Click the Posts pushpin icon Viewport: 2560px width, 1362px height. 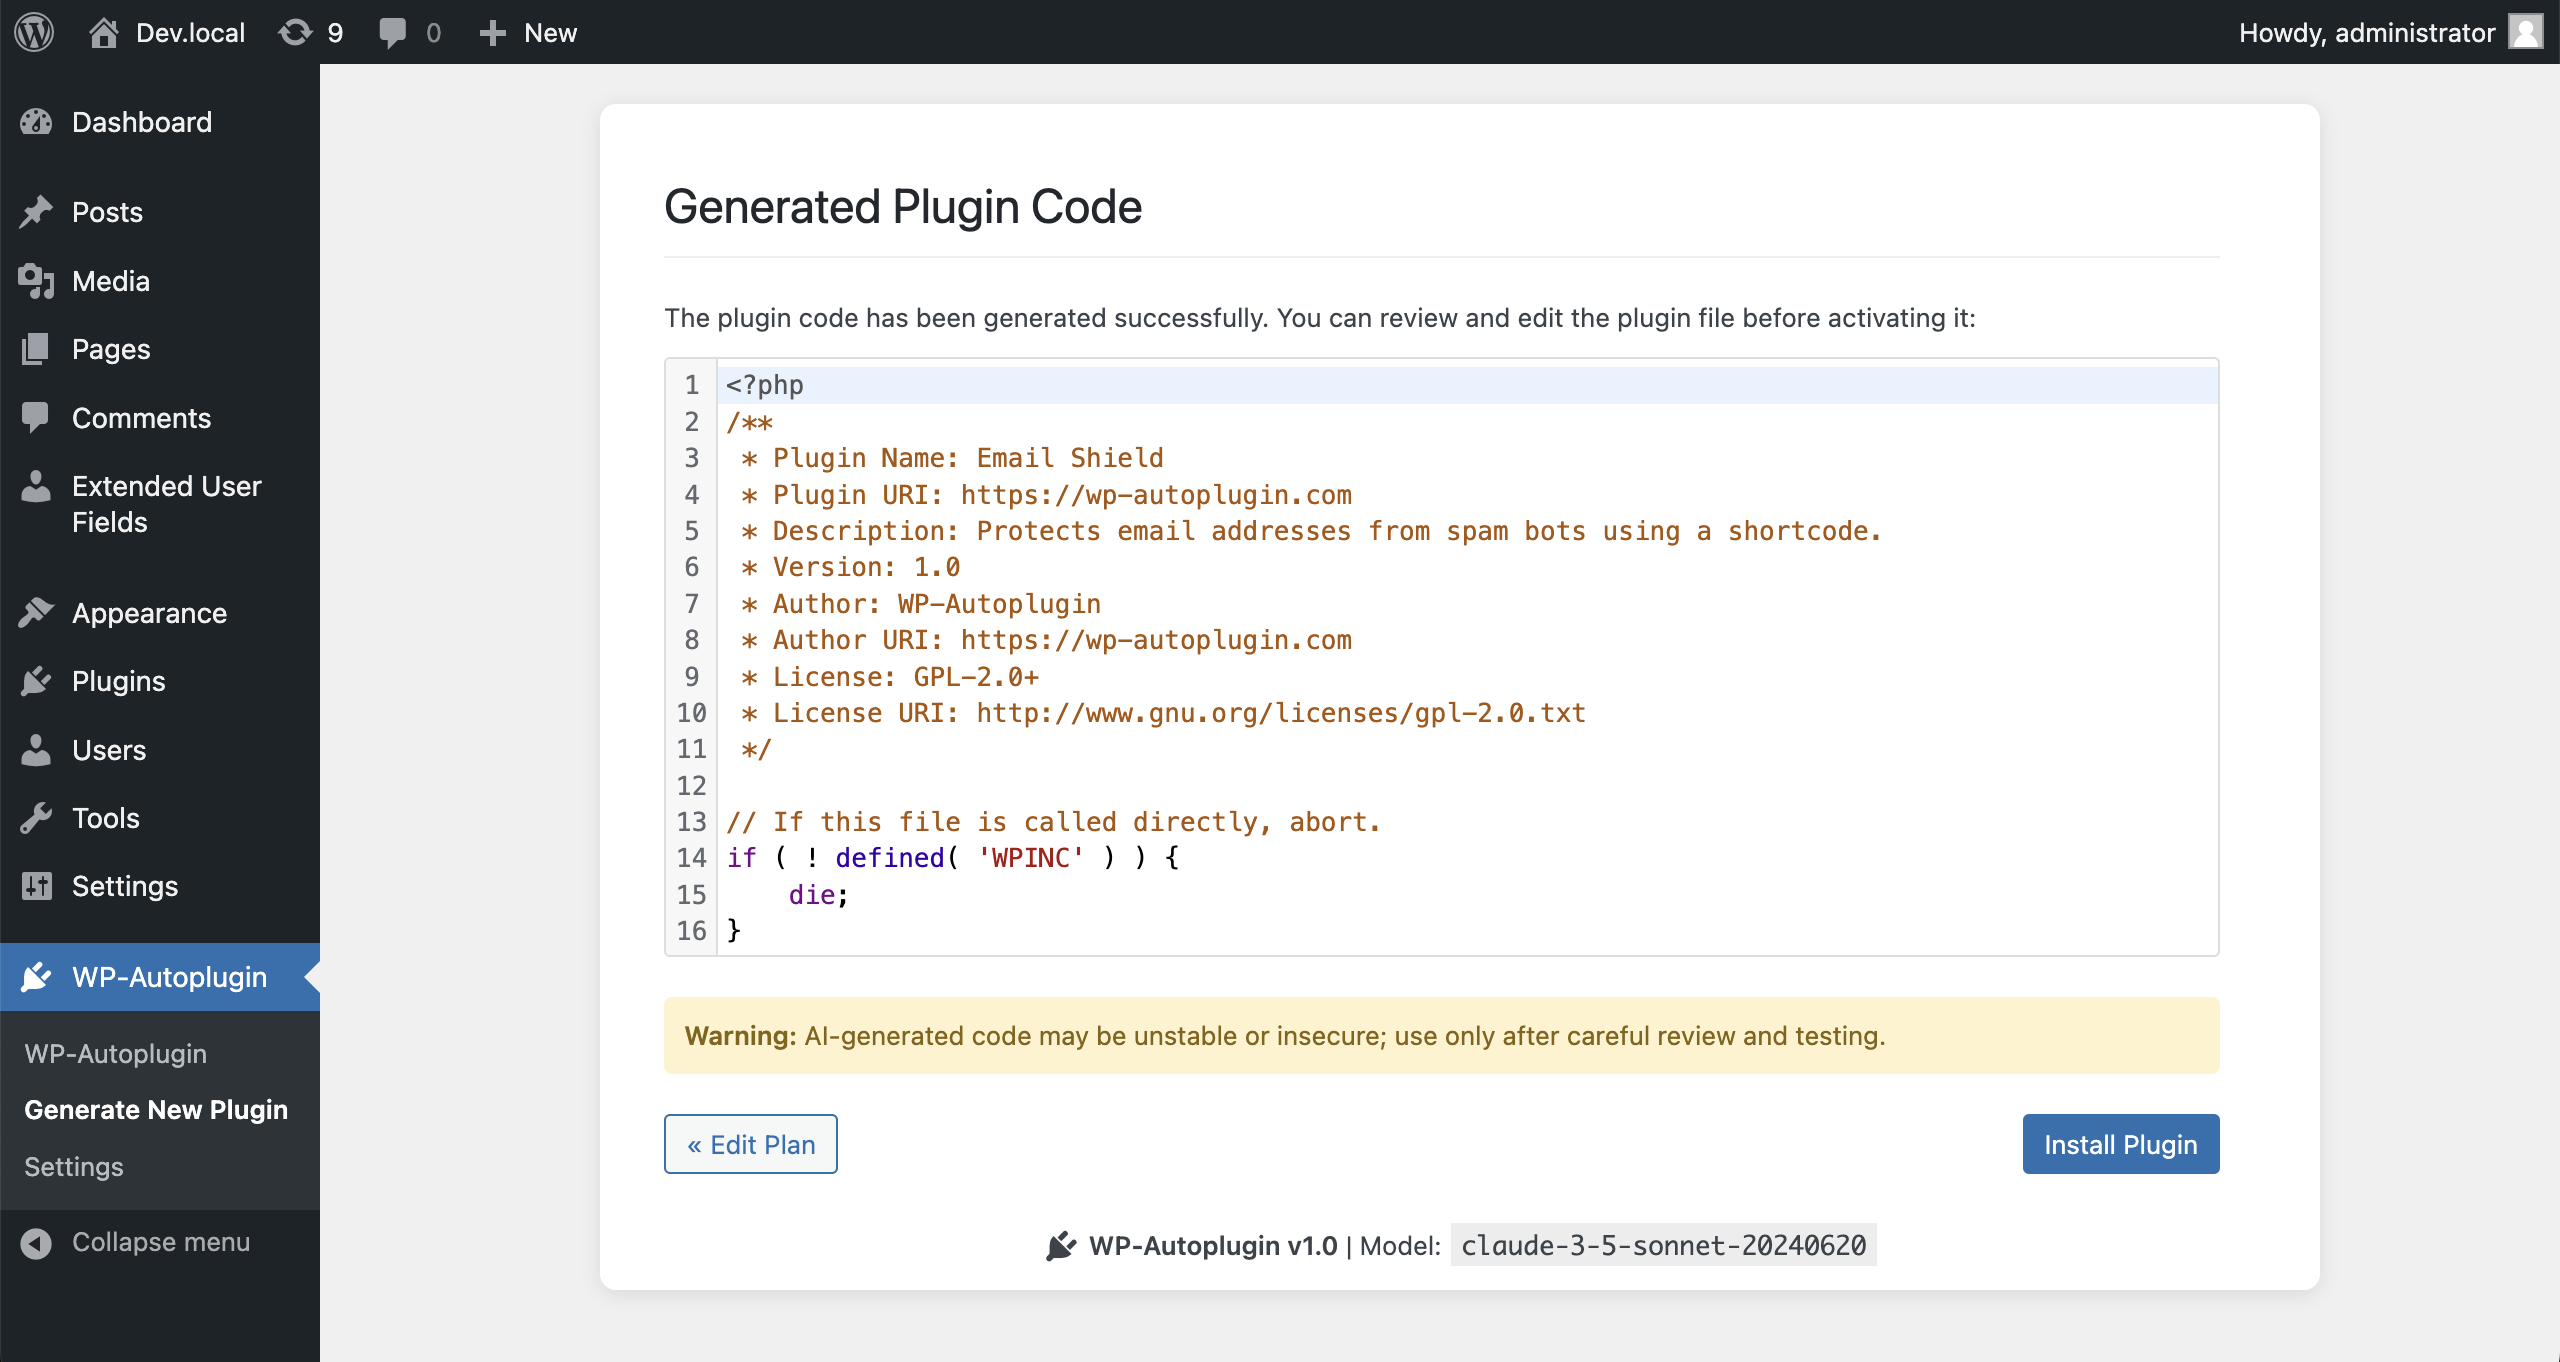36,212
